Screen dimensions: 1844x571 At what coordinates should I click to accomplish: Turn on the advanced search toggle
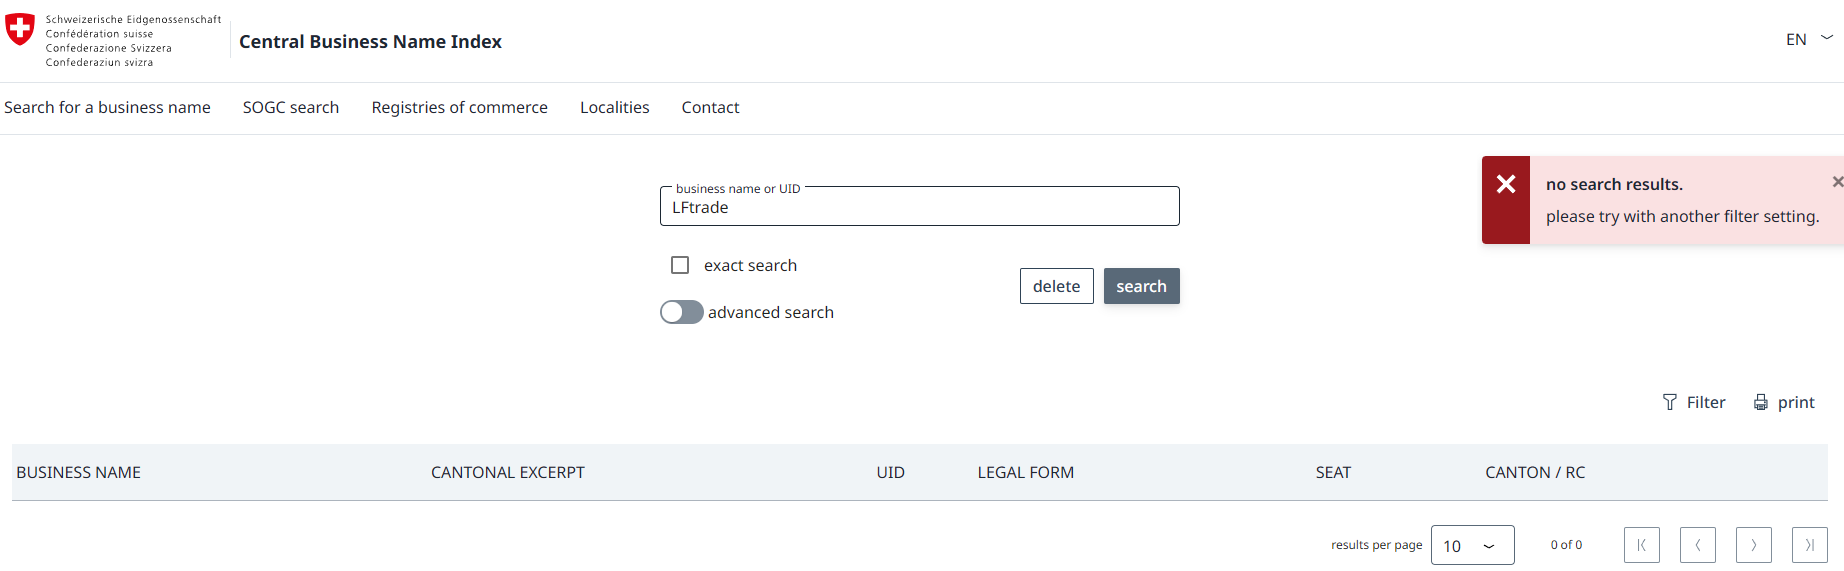point(681,312)
